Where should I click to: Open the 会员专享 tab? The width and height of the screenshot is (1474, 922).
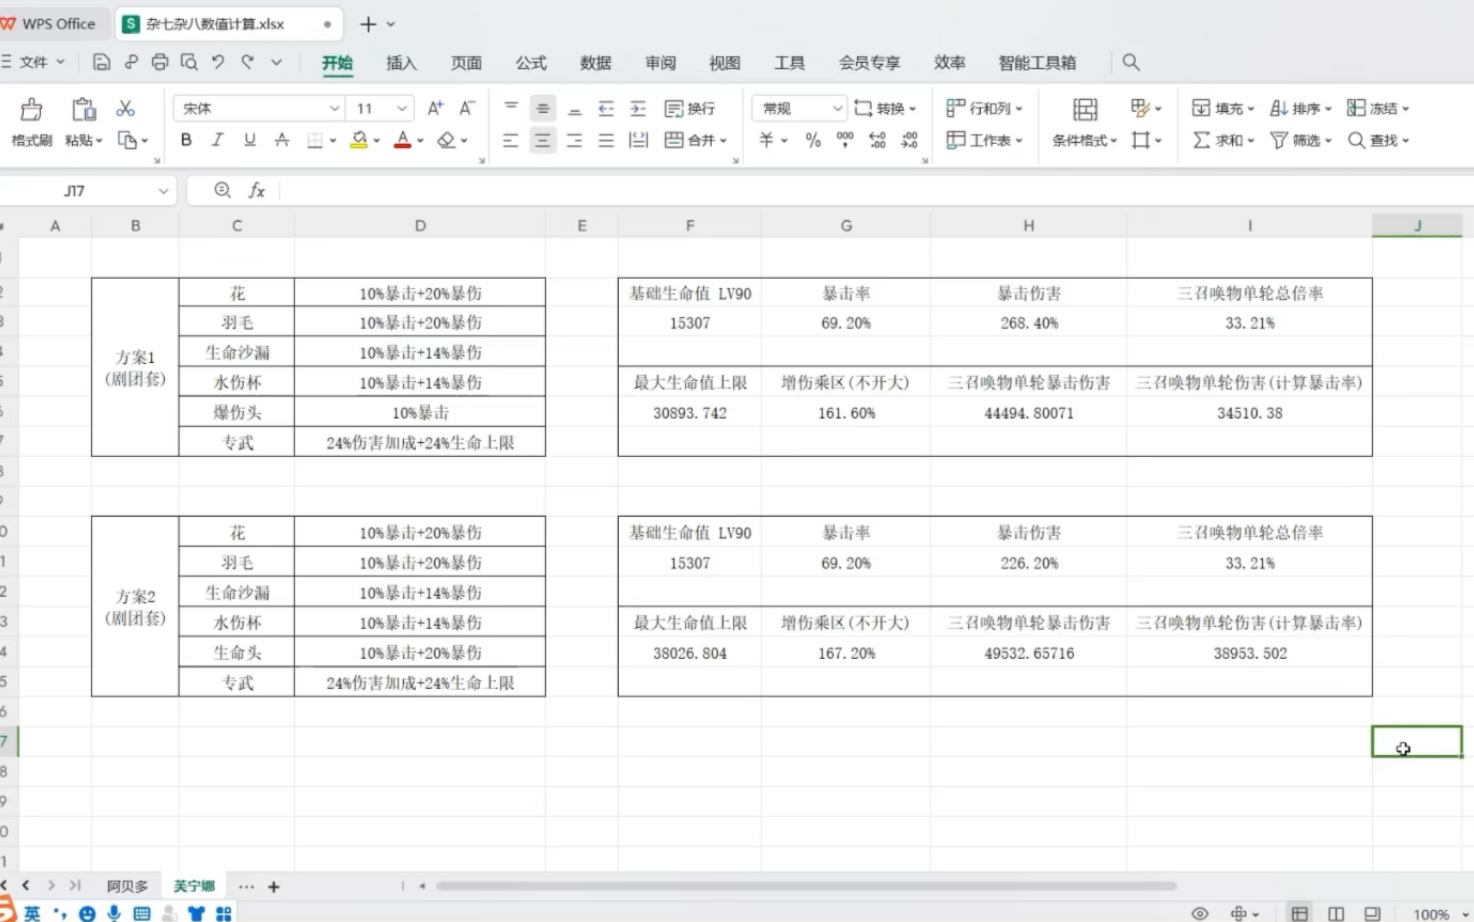(869, 63)
